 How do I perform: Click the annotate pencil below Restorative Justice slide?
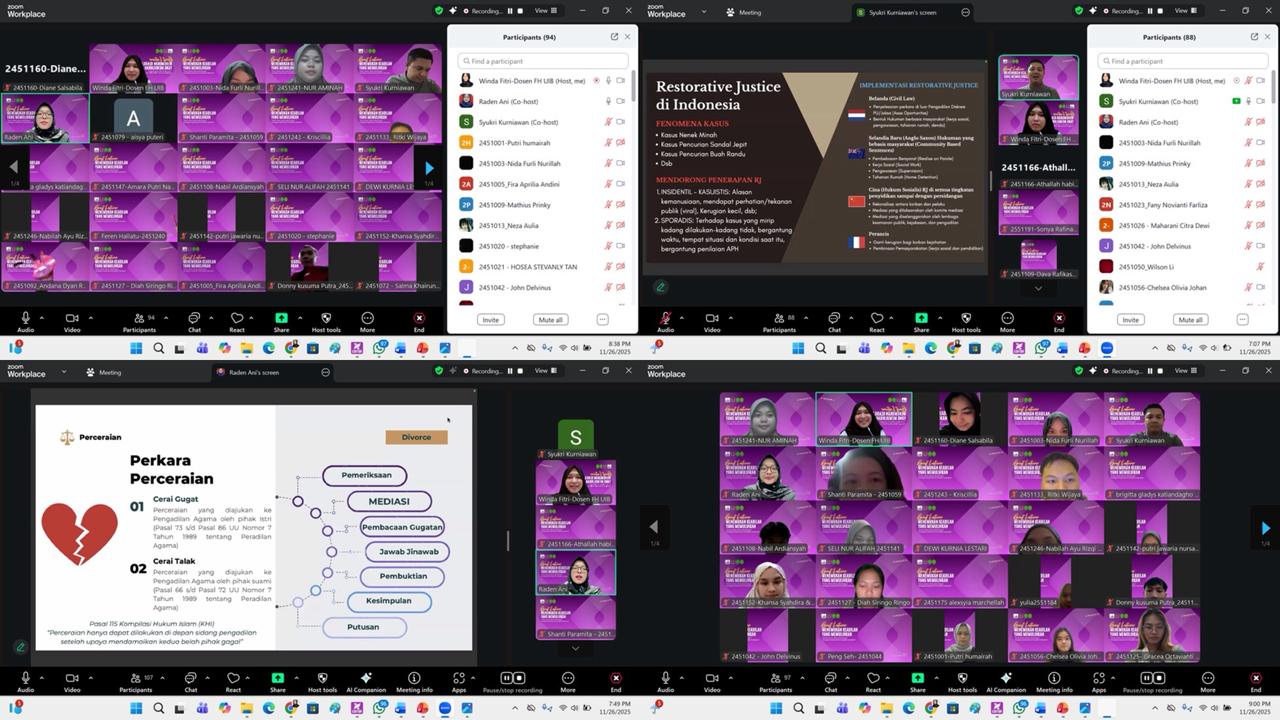click(x=661, y=287)
